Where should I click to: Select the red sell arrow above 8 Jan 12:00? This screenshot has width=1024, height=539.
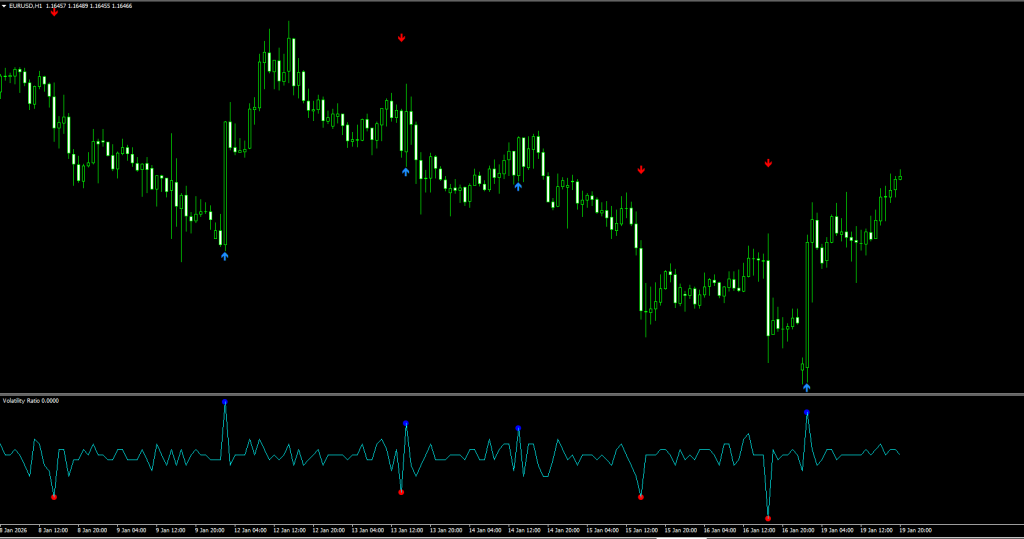[x=54, y=12]
